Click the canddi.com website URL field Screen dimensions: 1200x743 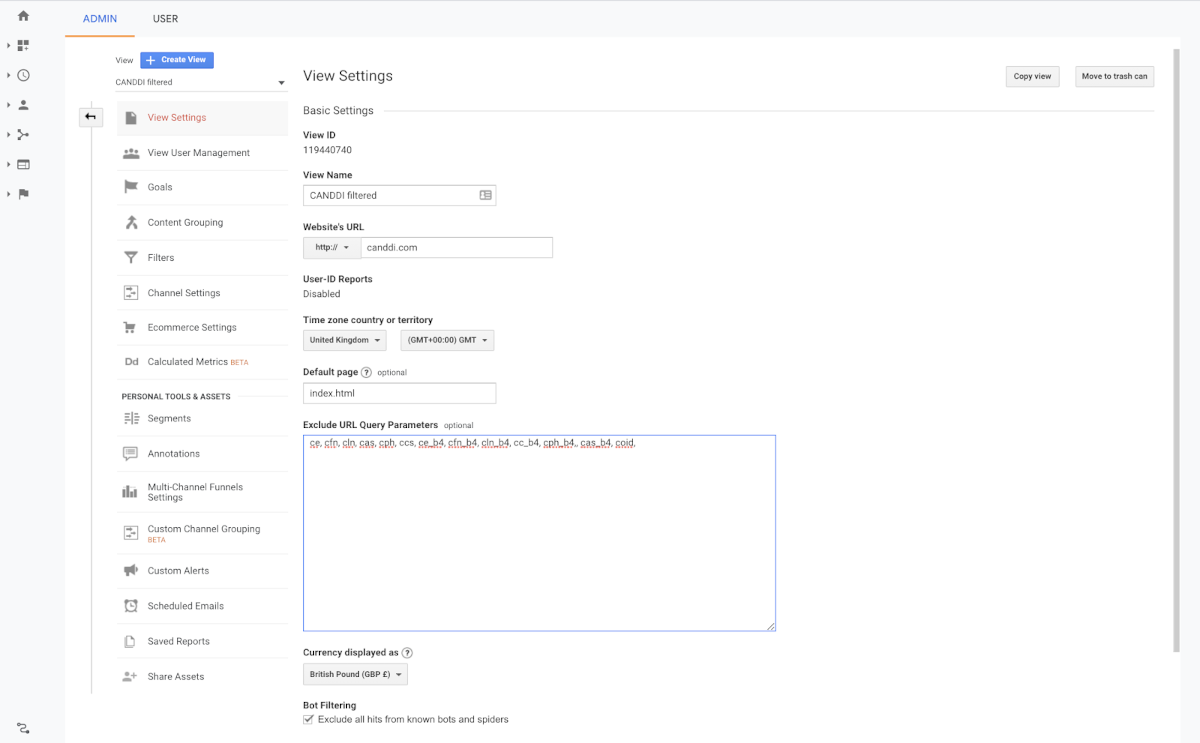coord(456,247)
